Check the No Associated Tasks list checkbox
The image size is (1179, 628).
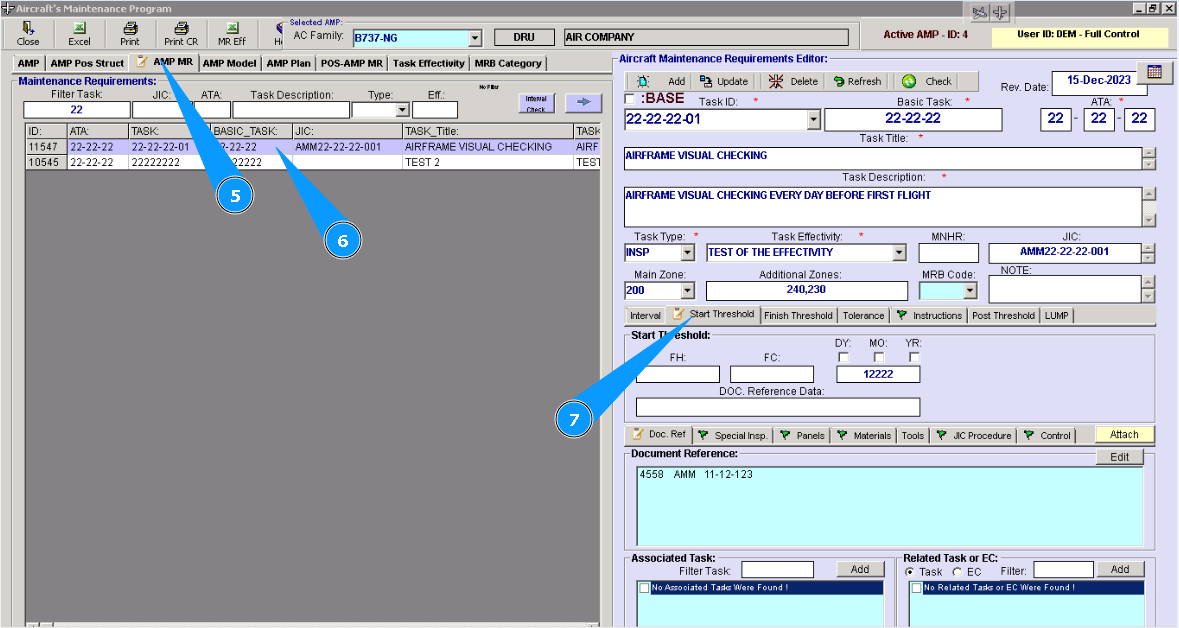click(x=644, y=588)
